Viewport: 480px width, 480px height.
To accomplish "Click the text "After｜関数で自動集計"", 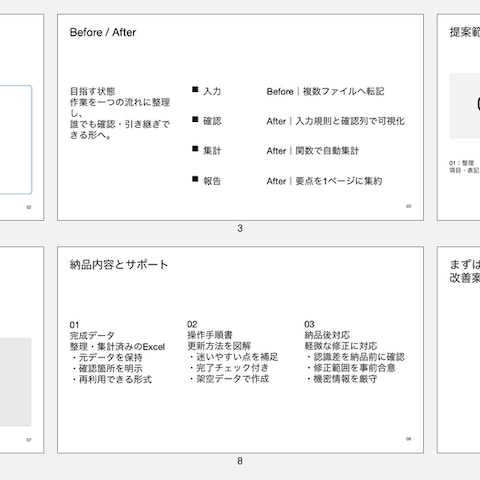I will [313, 151].
